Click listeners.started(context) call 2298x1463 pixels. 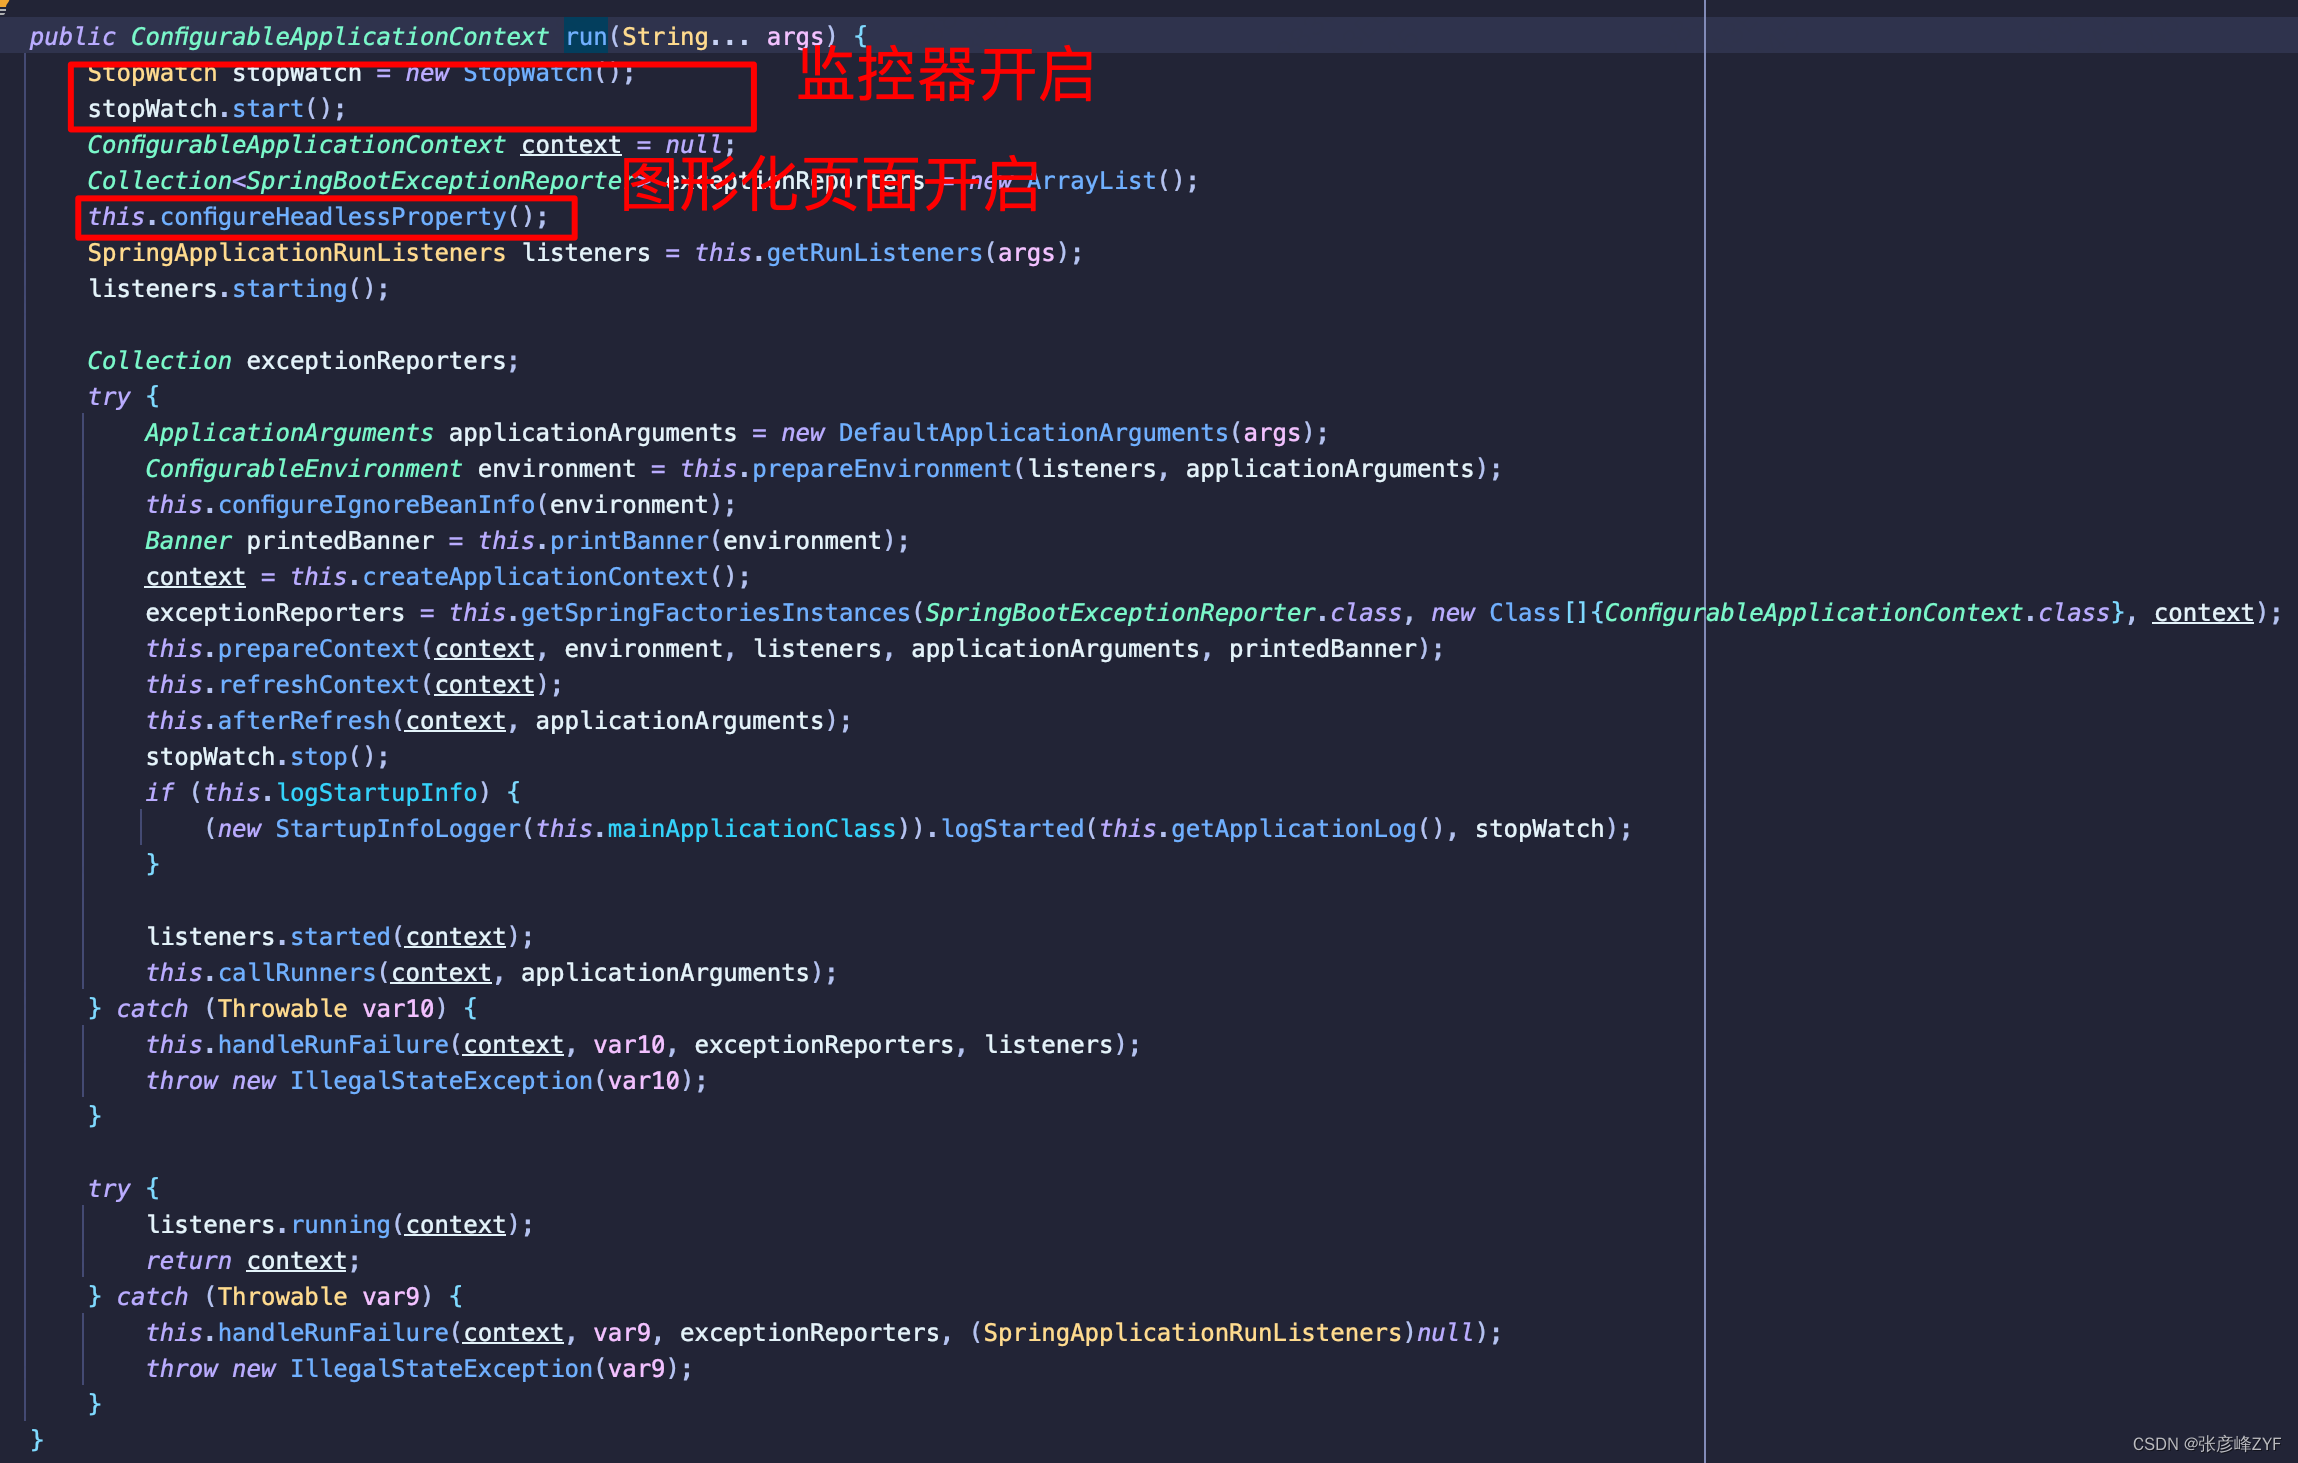coord(340,937)
